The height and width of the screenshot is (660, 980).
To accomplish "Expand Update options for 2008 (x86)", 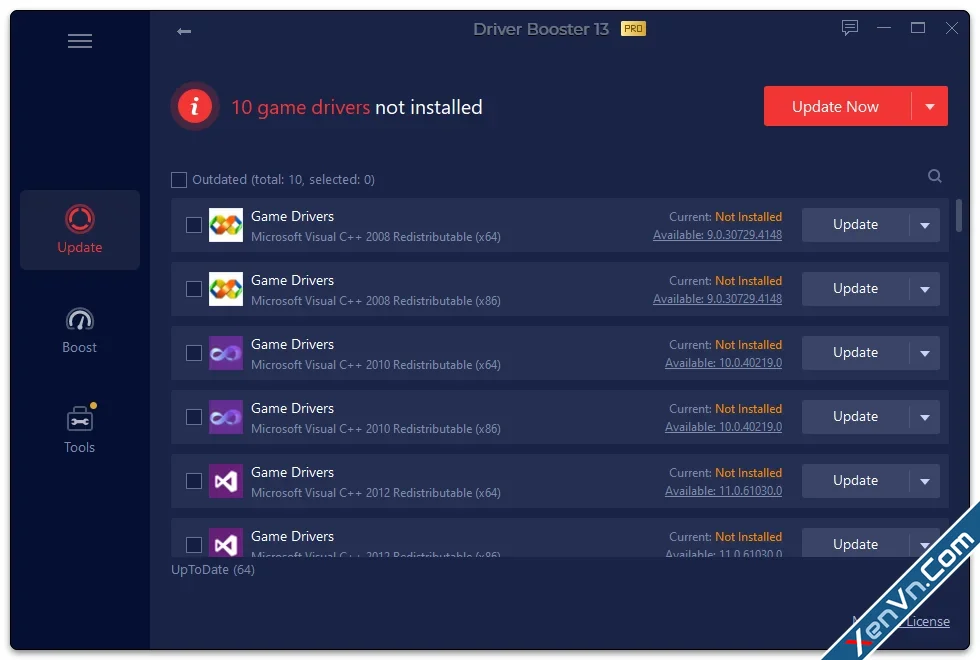I will [925, 289].
